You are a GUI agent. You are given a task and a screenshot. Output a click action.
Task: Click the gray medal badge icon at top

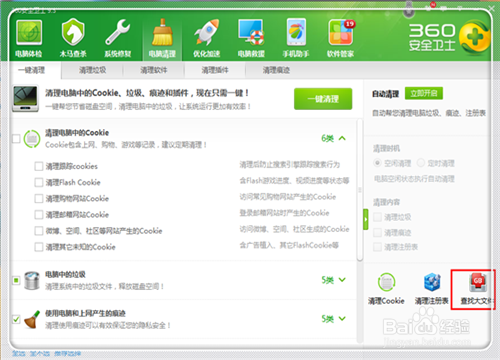[x=409, y=9]
